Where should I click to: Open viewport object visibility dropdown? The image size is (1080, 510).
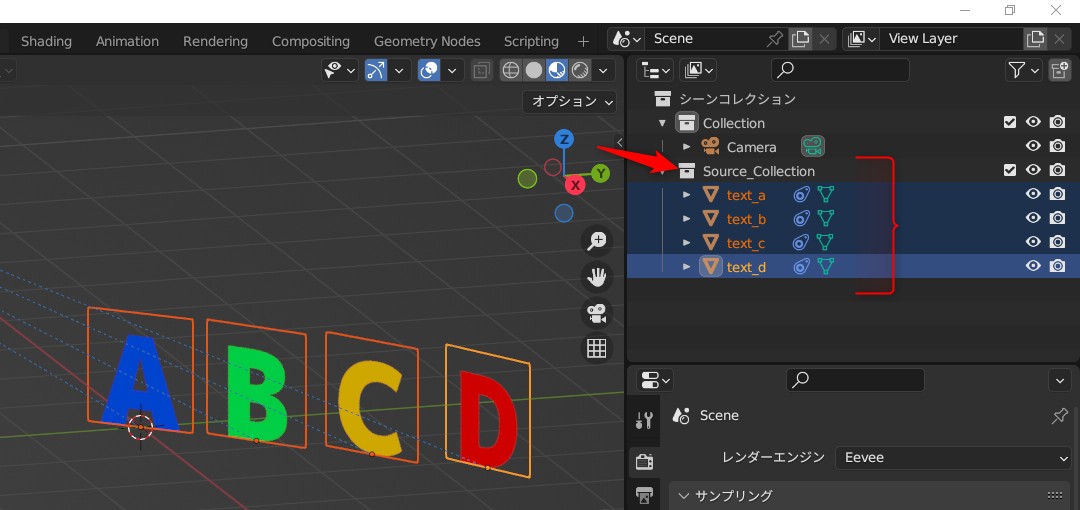(340, 70)
